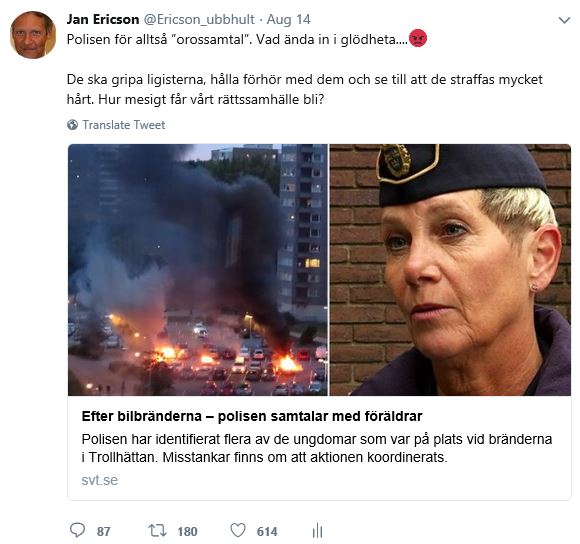Image resolution: width=580 pixels, height=544 pixels.
Task: Open Jan Ericson's profile avatar
Action: [x=33, y=35]
